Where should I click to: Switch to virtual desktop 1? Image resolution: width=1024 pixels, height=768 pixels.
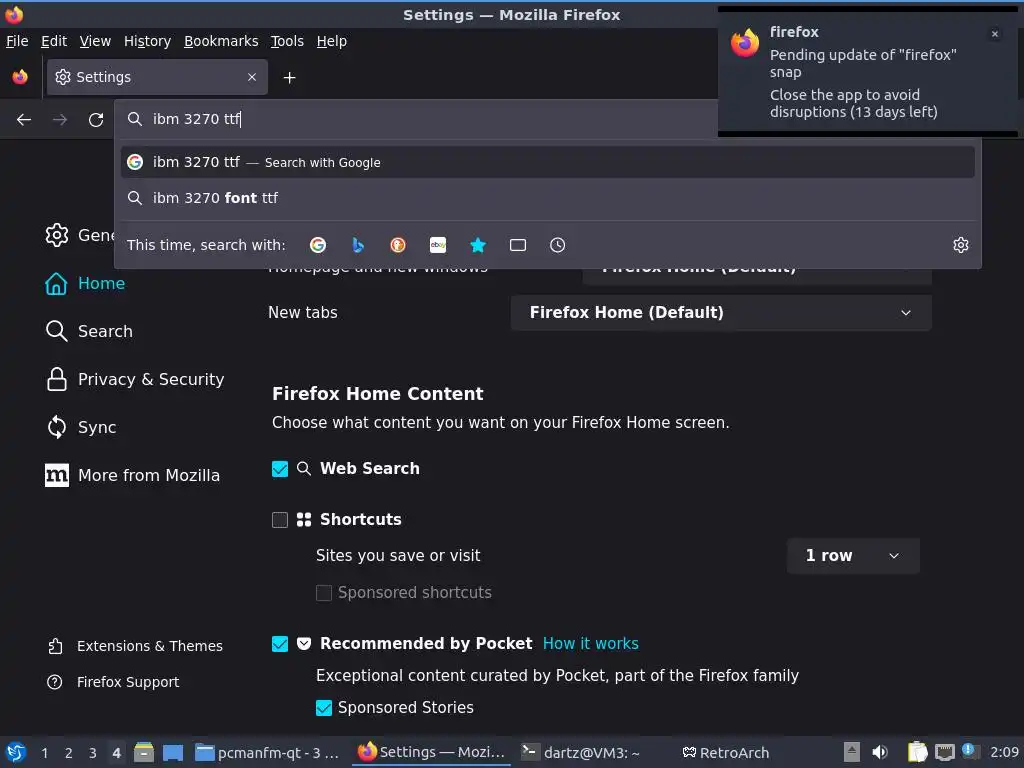coord(44,753)
